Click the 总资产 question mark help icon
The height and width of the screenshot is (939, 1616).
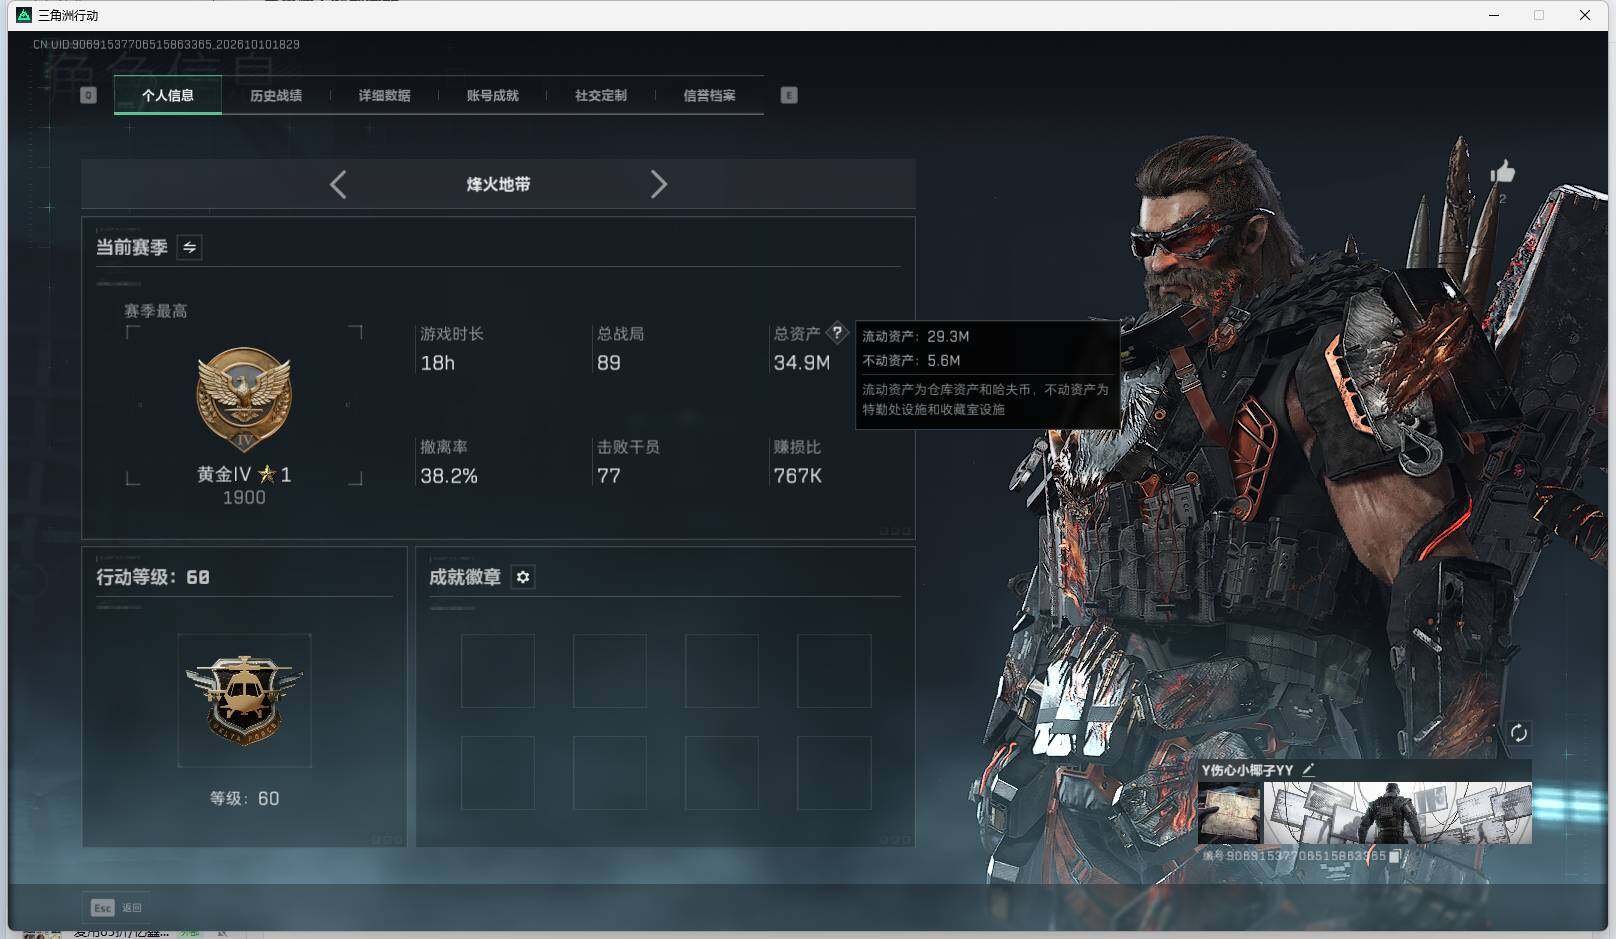click(x=837, y=333)
